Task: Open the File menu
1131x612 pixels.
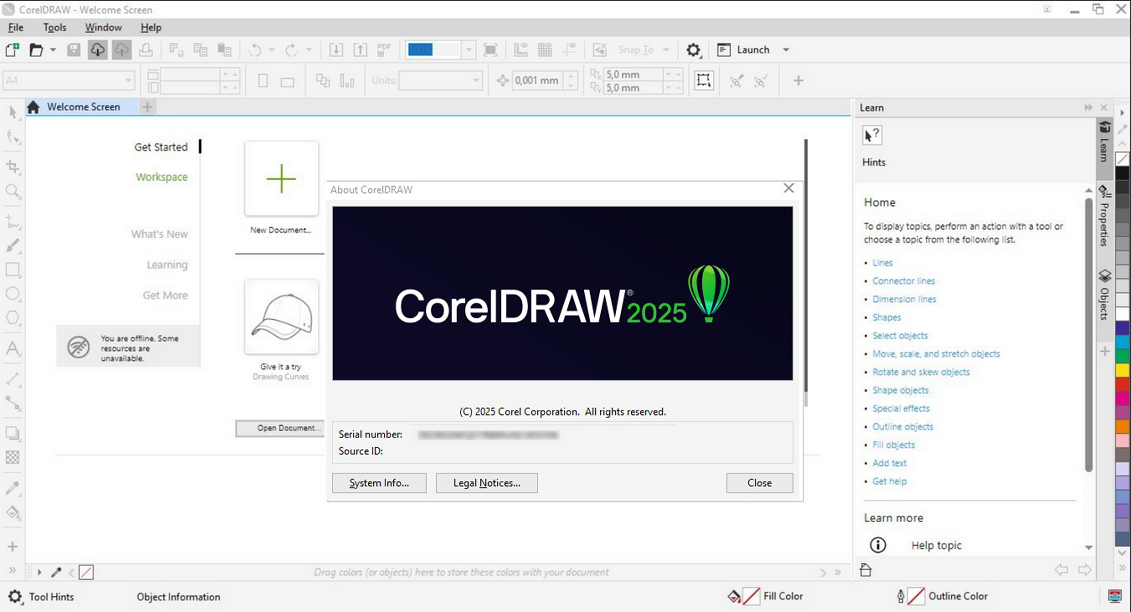Action: (x=15, y=27)
